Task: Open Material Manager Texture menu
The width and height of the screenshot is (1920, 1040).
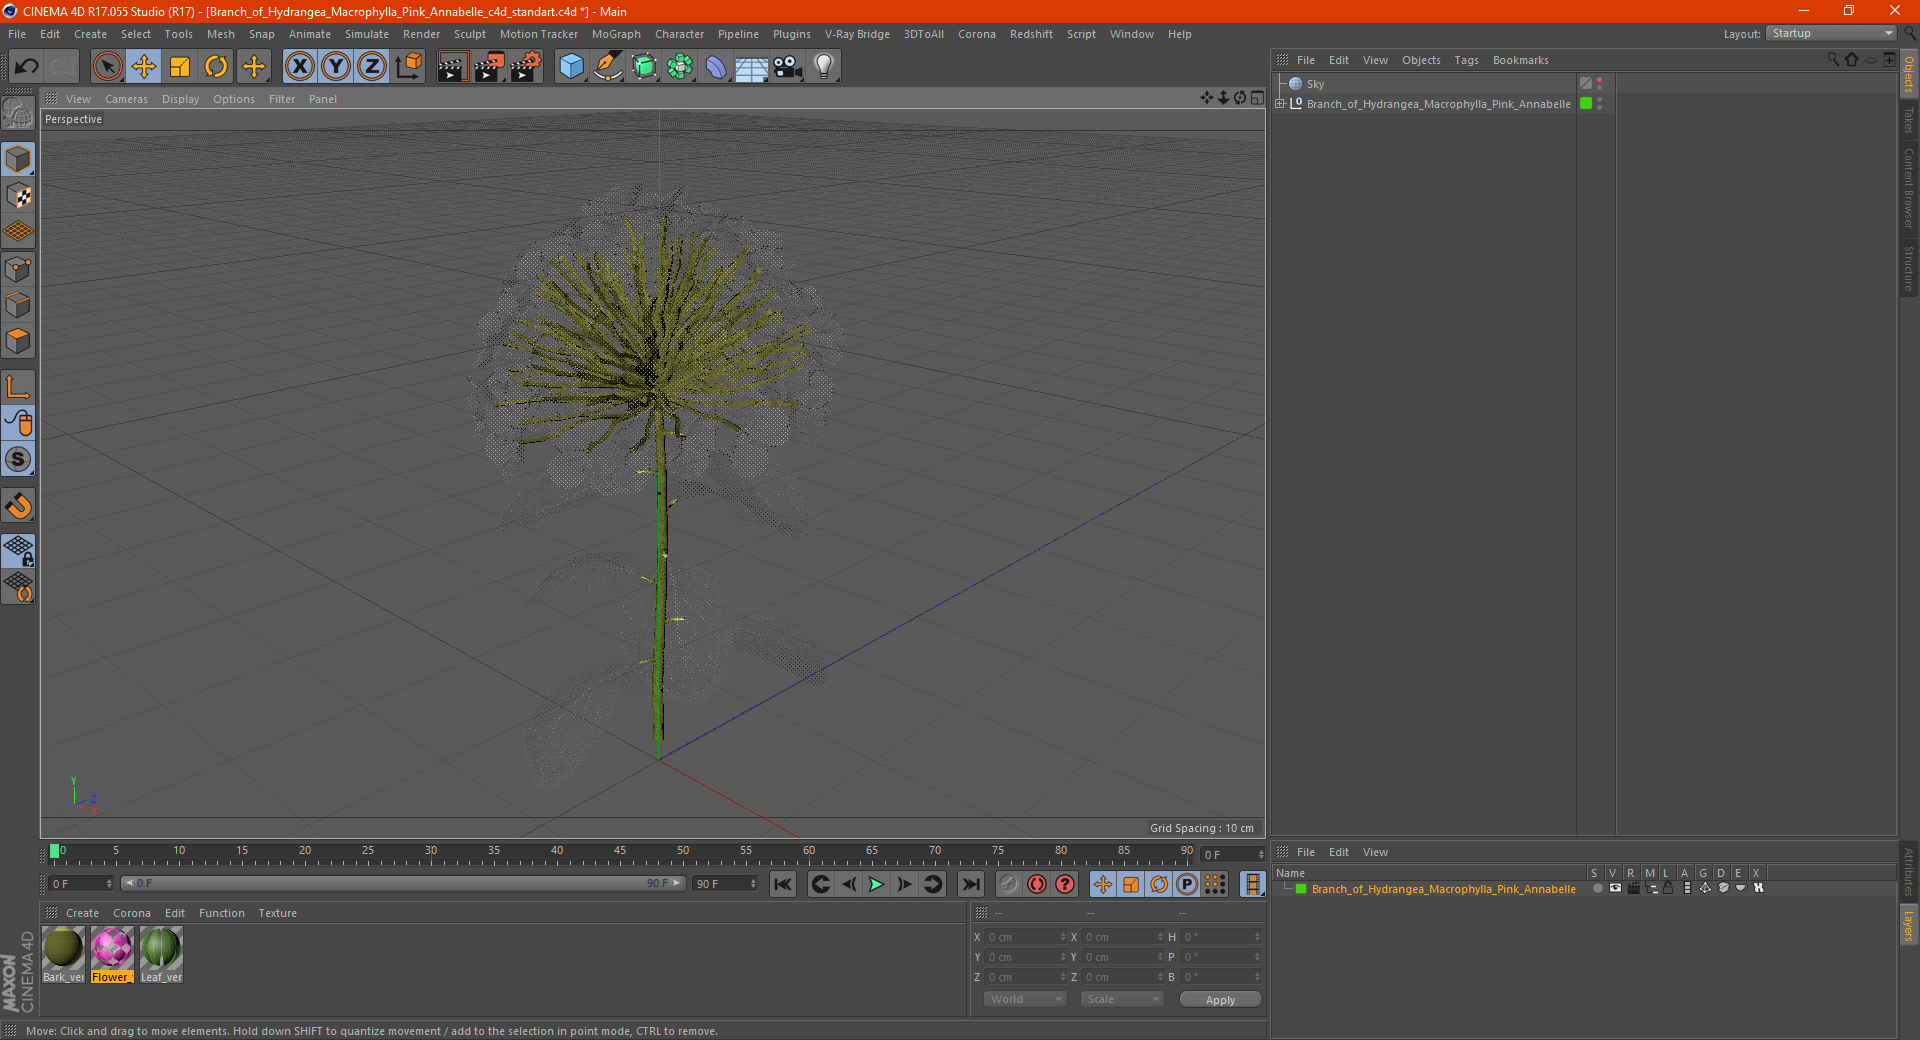Action: [277, 913]
